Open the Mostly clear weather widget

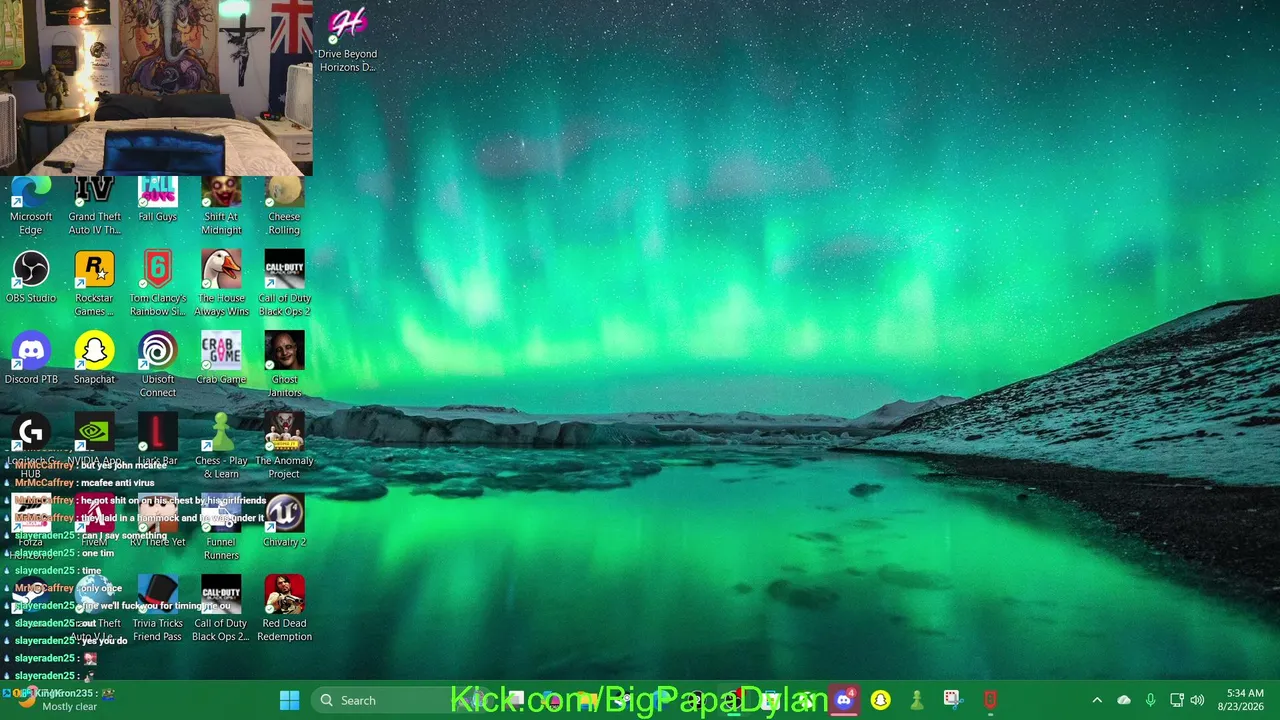56,700
